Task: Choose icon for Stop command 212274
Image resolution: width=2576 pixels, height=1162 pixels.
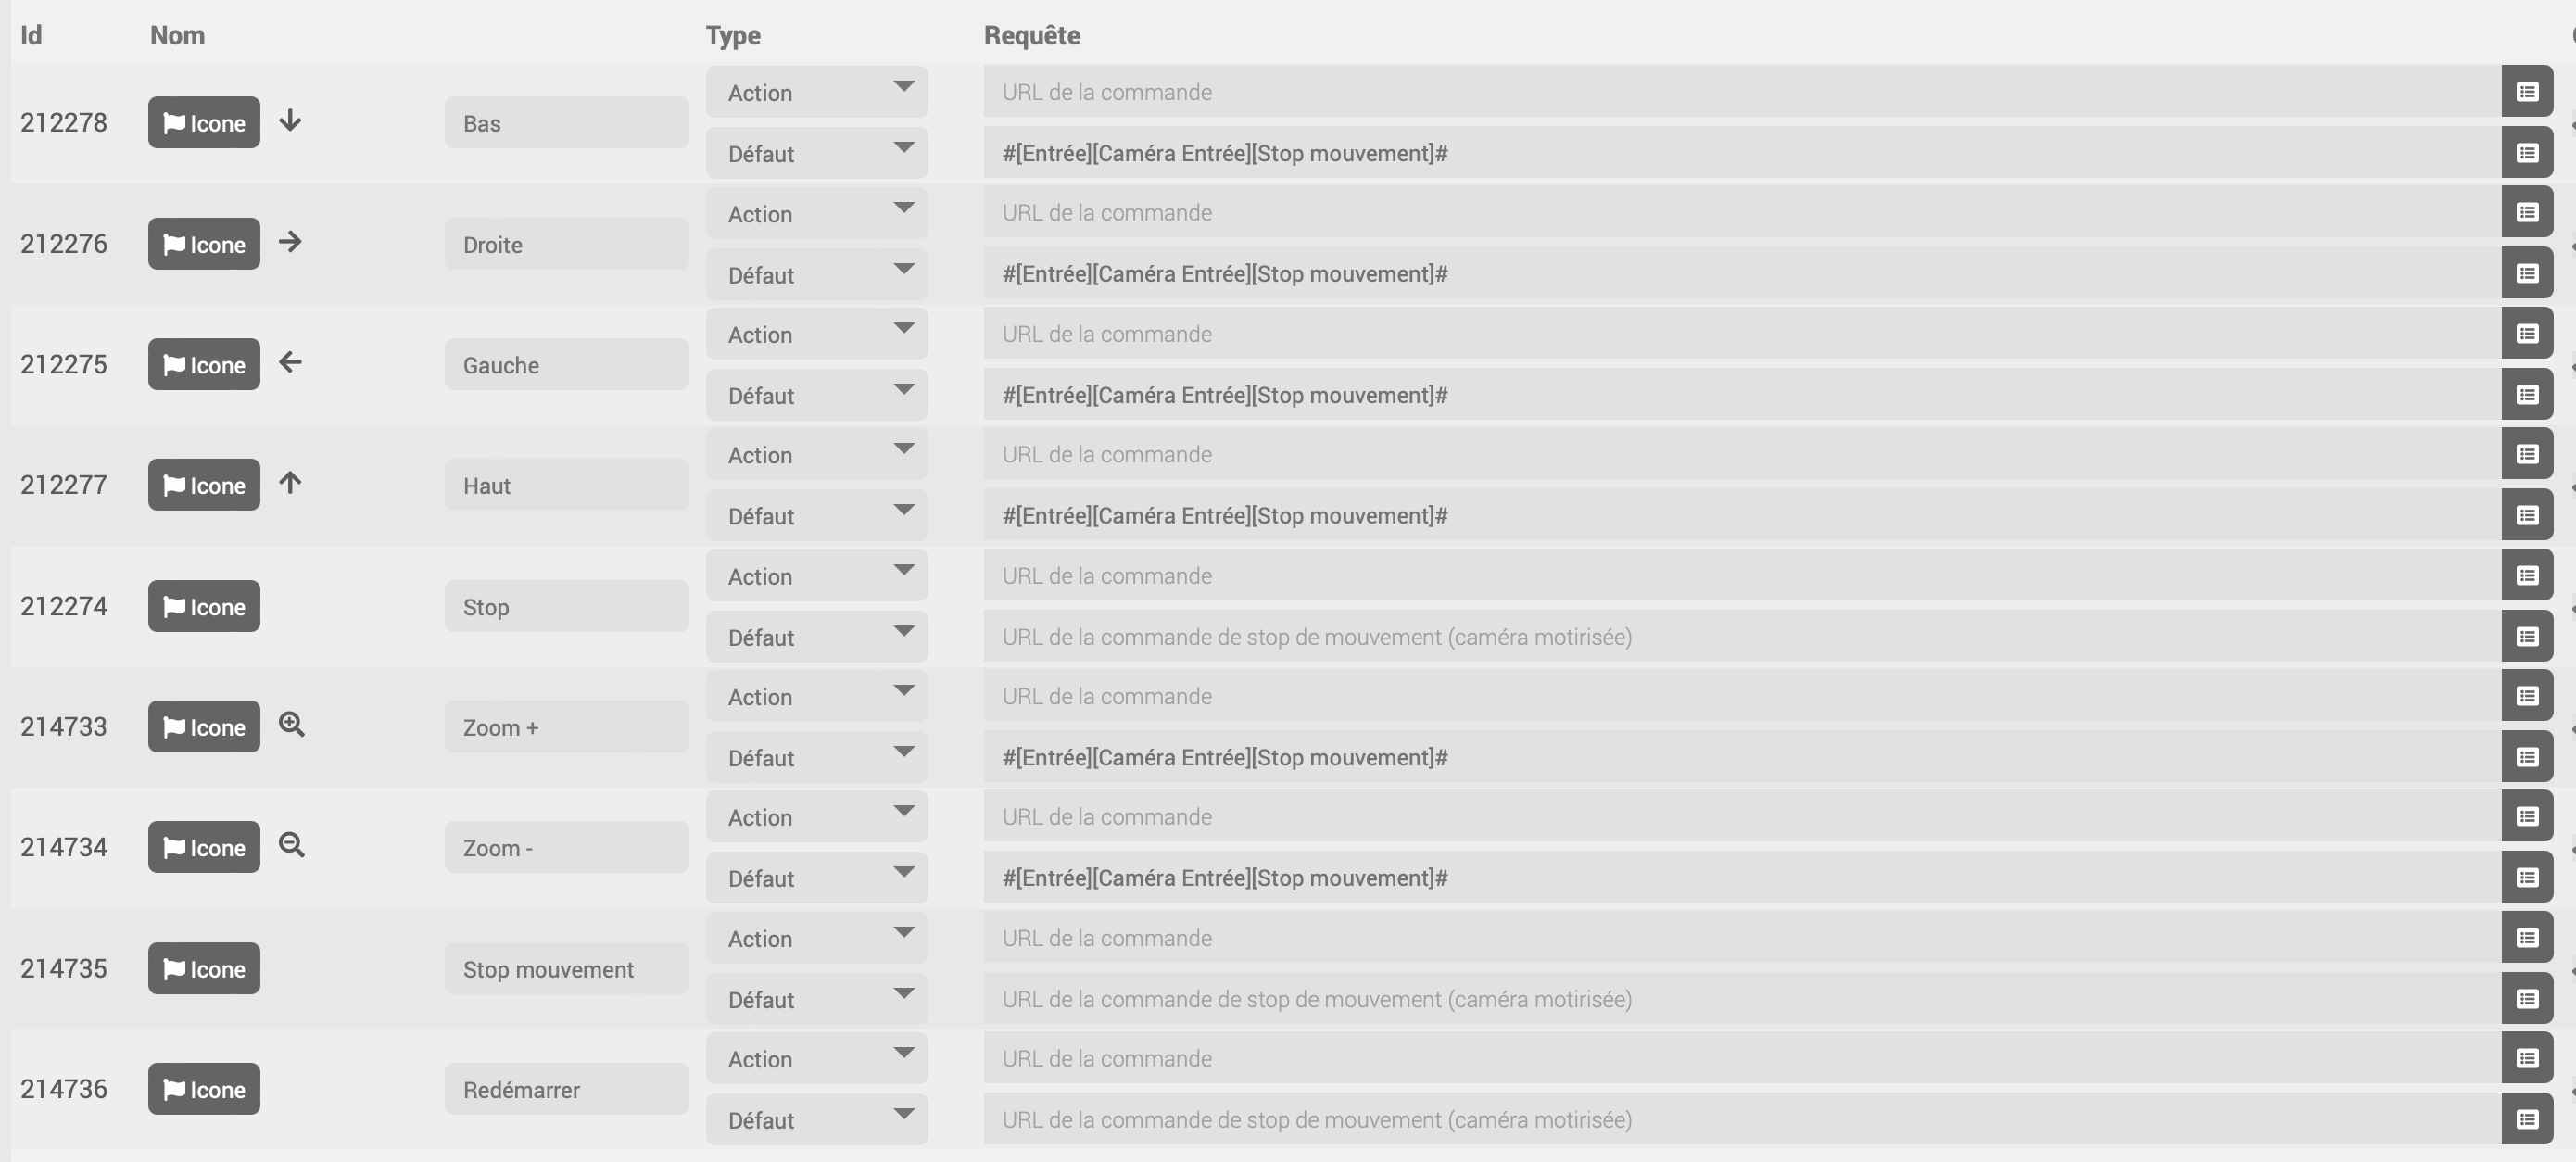Action: [204, 606]
